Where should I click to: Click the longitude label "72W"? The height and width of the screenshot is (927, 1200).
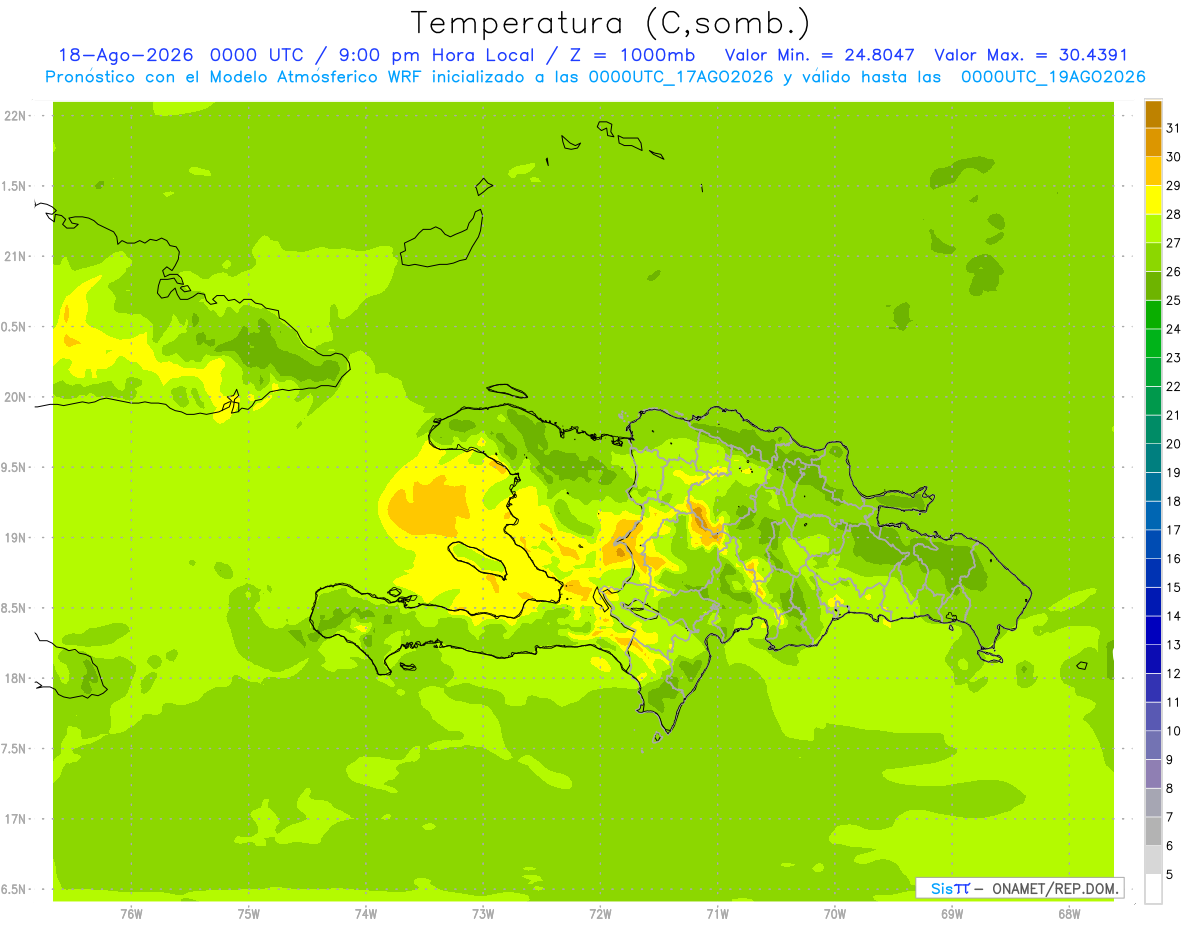[600, 914]
